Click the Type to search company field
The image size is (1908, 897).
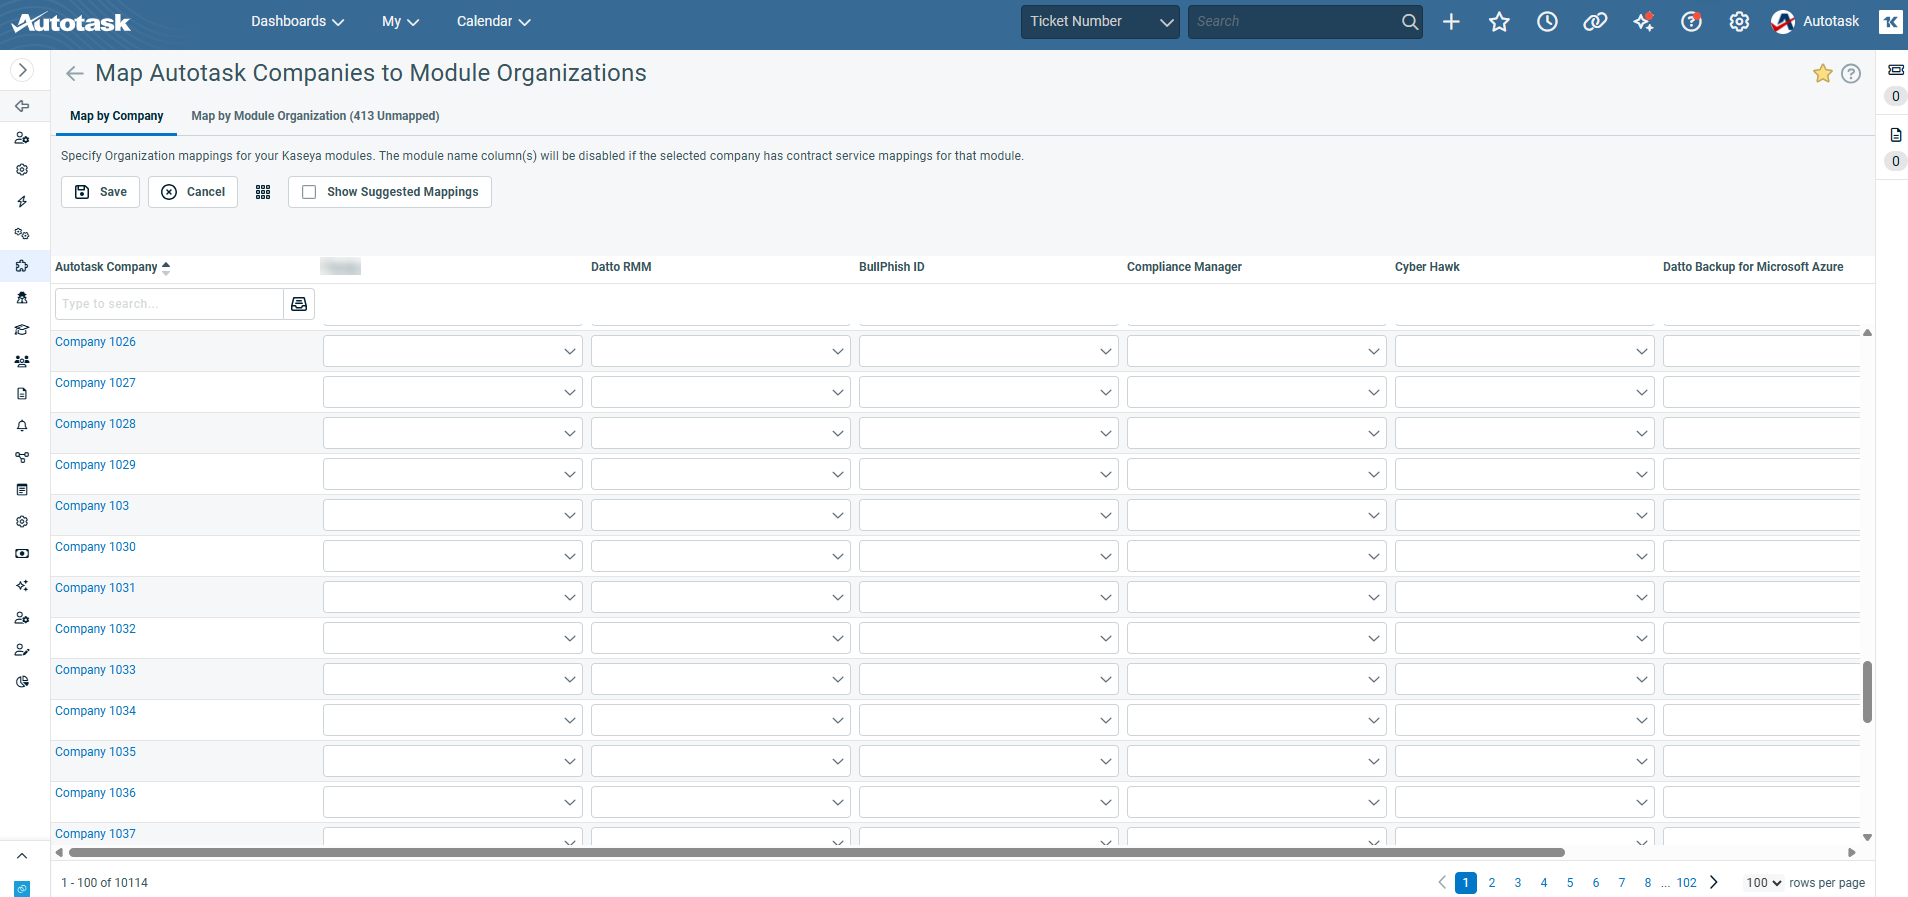tap(169, 304)
